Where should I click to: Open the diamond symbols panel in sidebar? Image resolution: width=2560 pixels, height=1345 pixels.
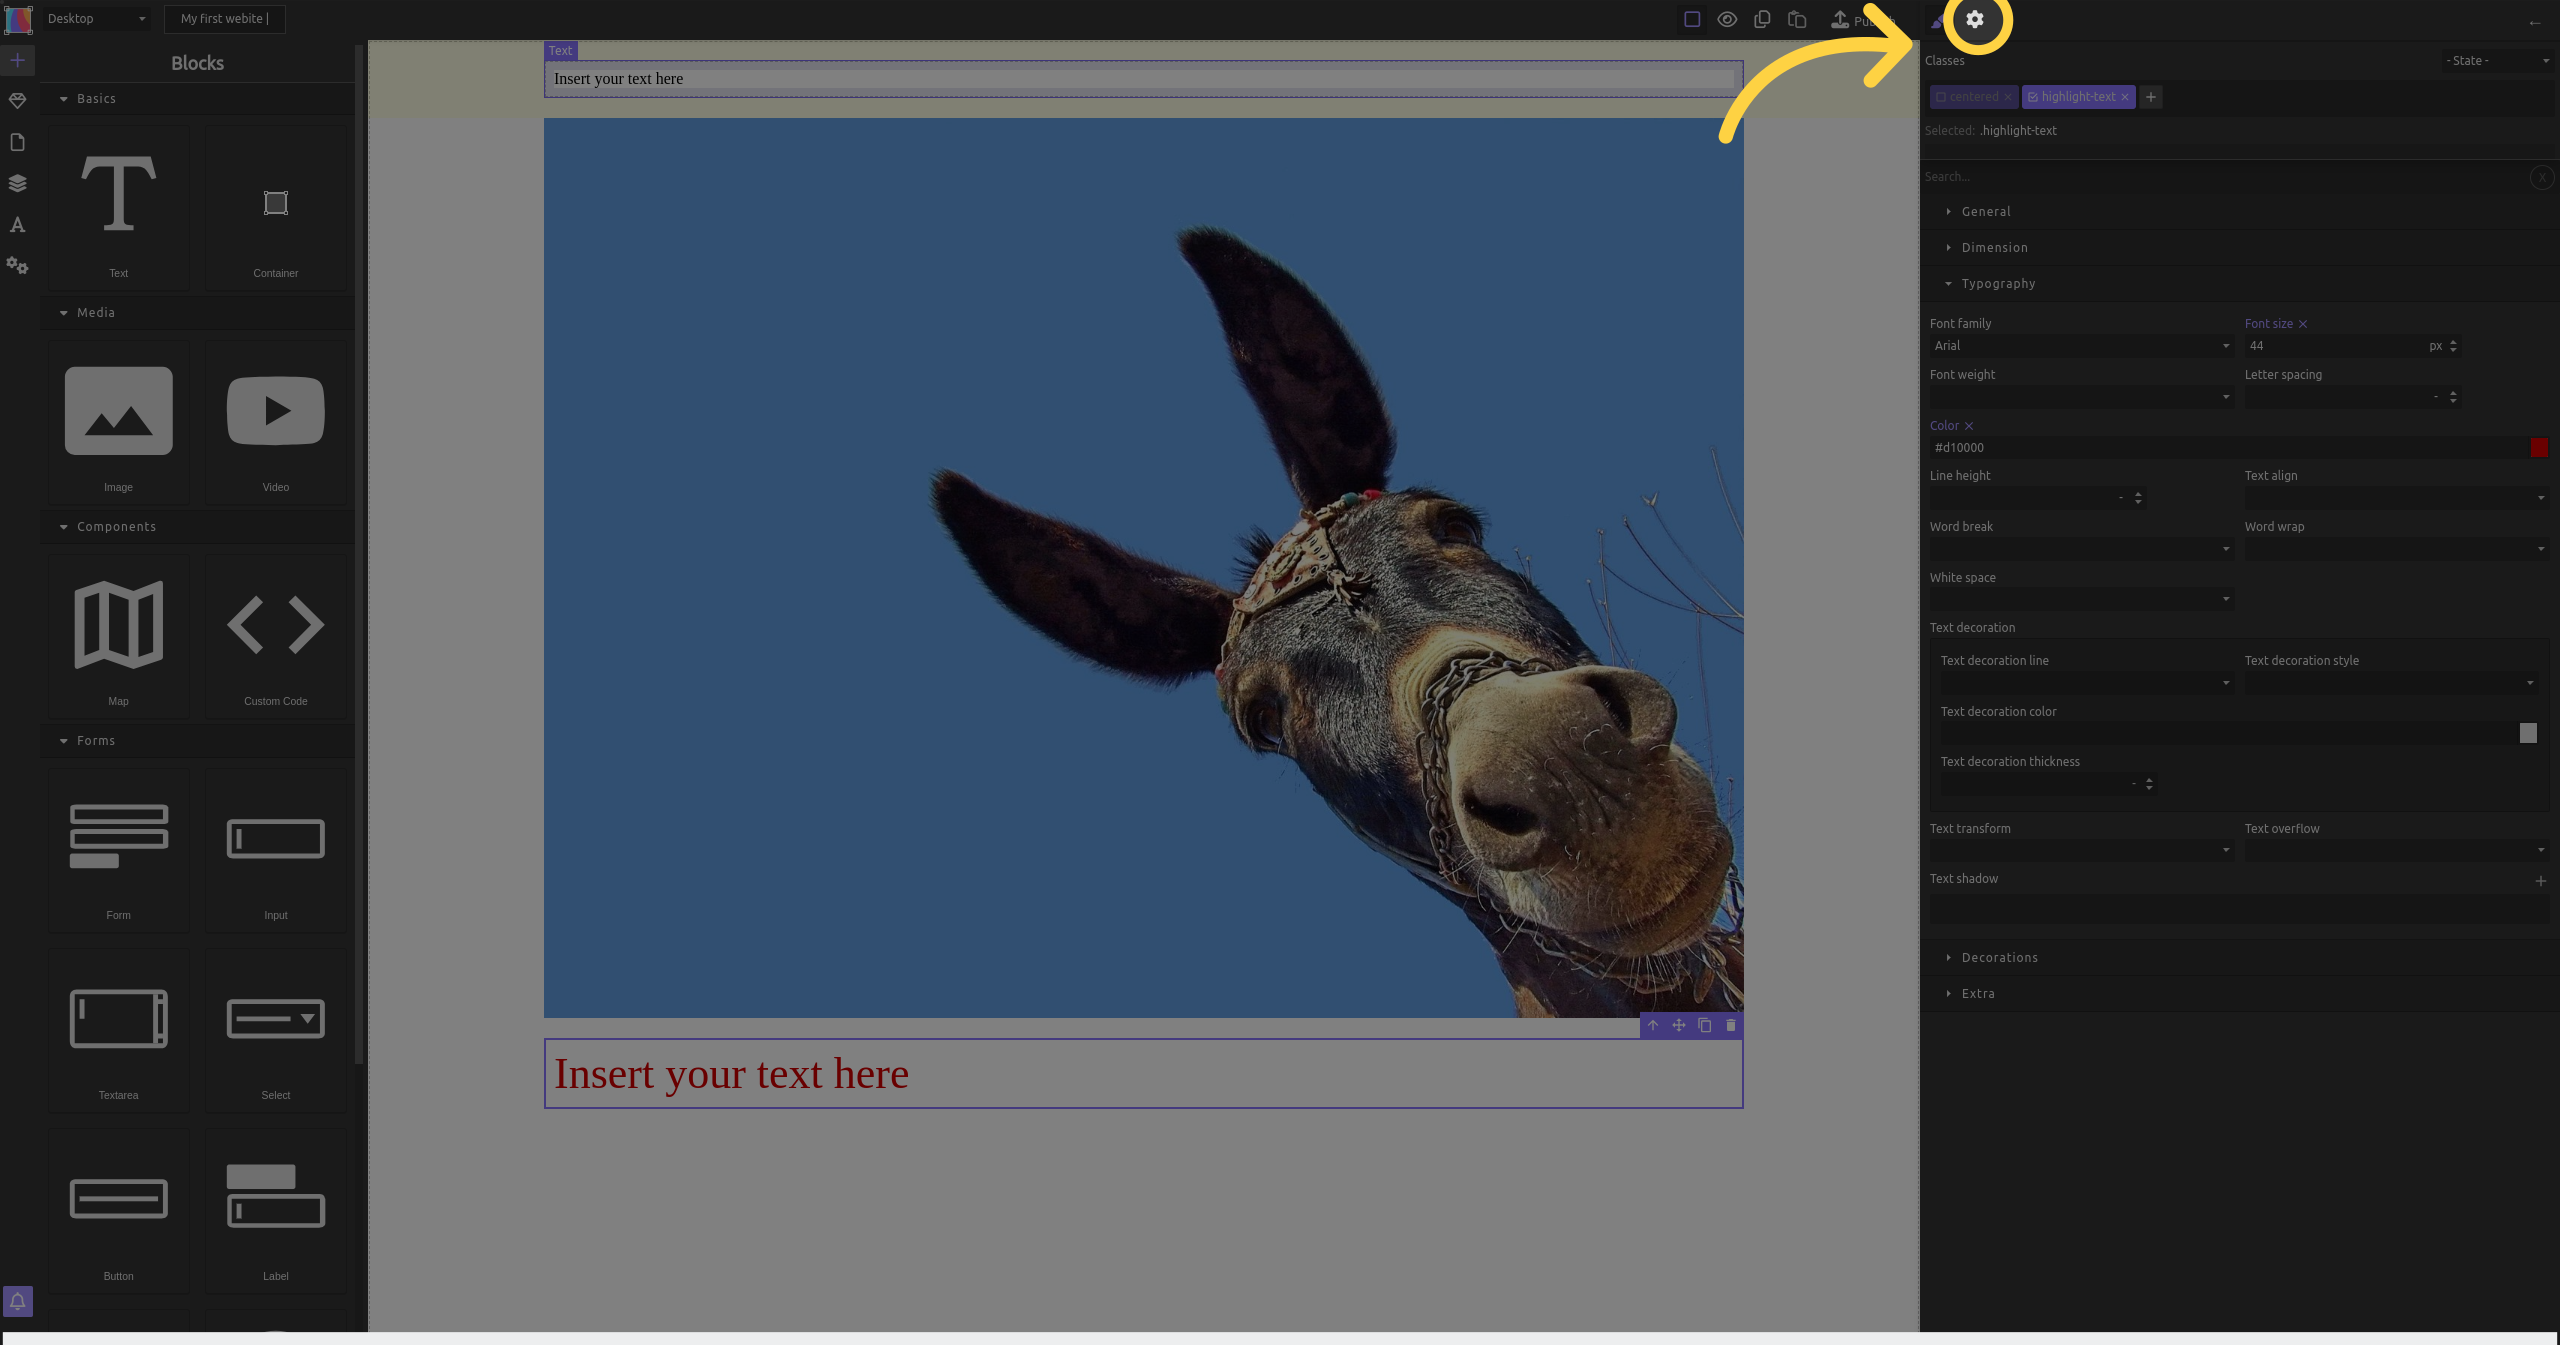18,101
